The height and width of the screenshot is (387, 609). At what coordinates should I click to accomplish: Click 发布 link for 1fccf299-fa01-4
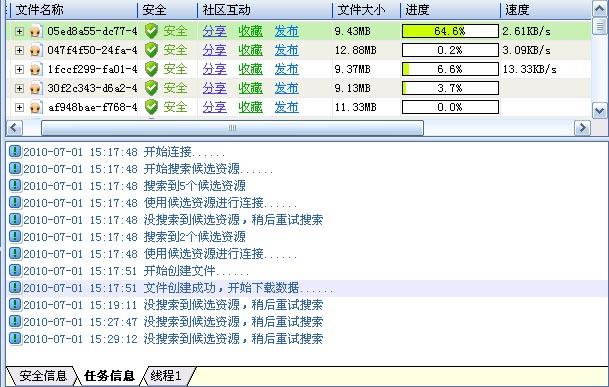pyautogui.click(x=286, y=69)
